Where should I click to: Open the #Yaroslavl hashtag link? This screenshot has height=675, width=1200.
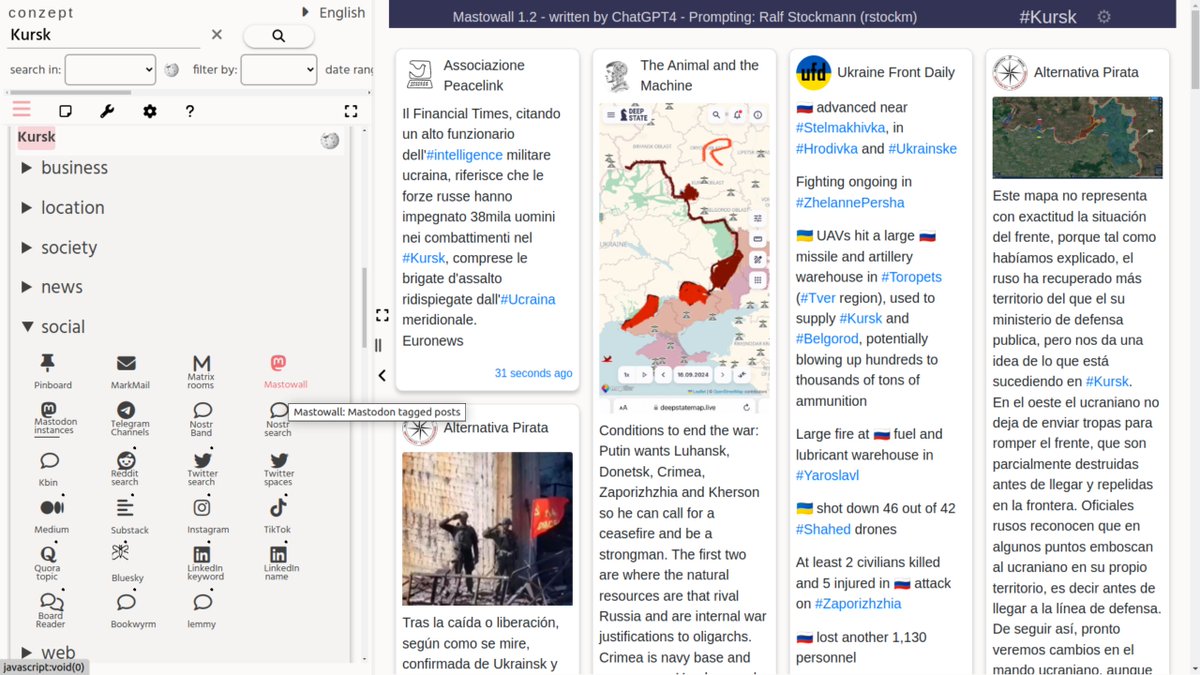[827, 476]
